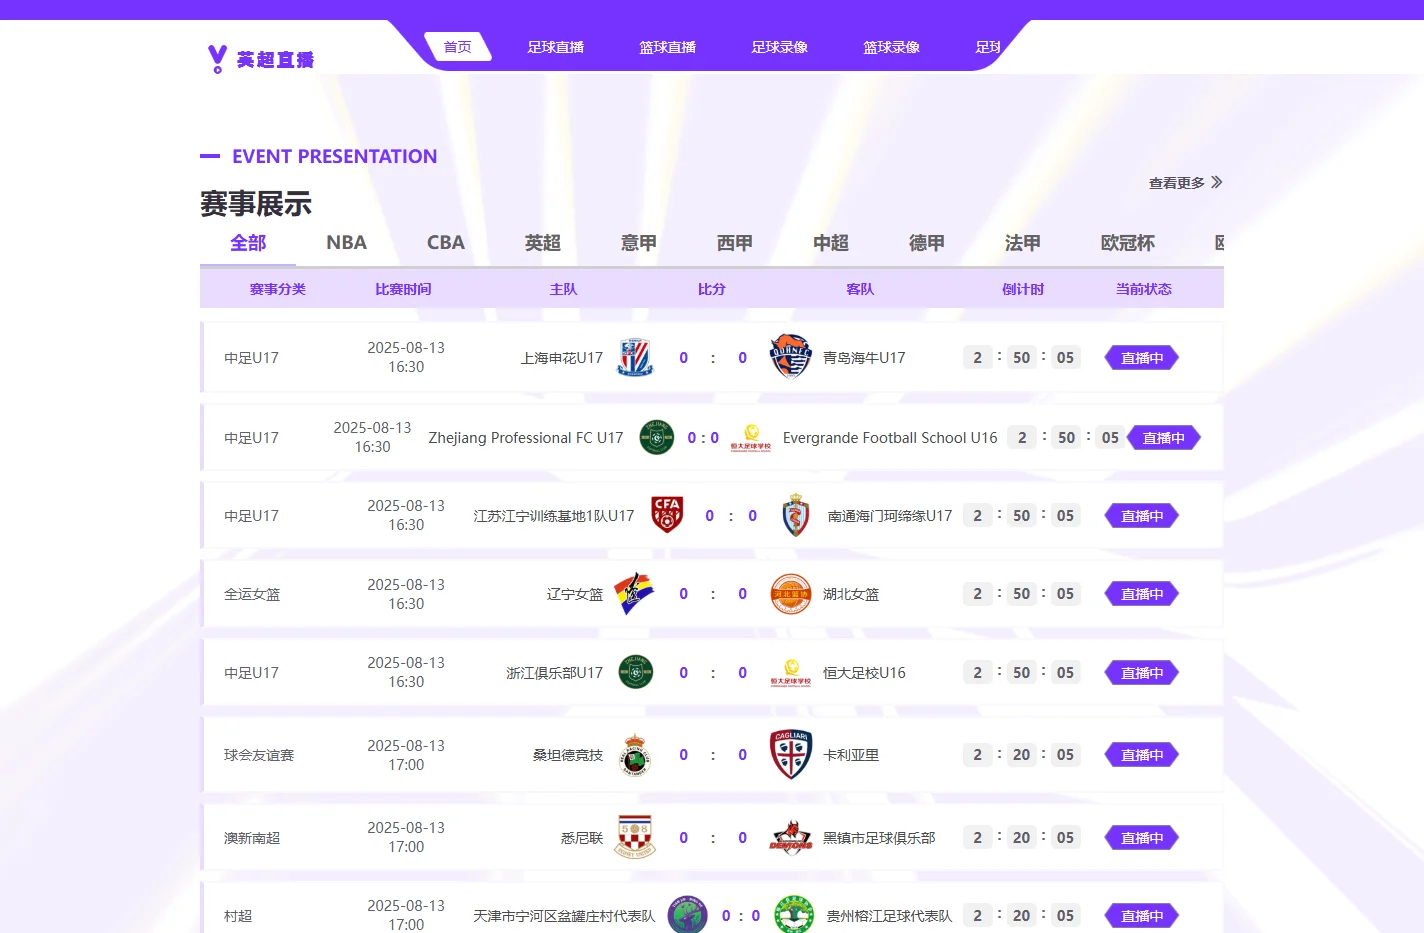
Task: Click the 天津市宁河区盆罐庄村代表队 logo
Action: coord(687,915)
